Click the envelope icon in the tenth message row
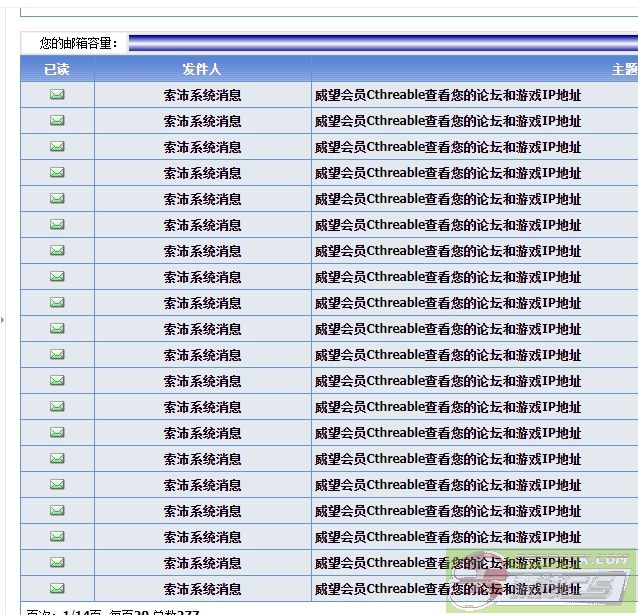 click(x=57, y=328)
